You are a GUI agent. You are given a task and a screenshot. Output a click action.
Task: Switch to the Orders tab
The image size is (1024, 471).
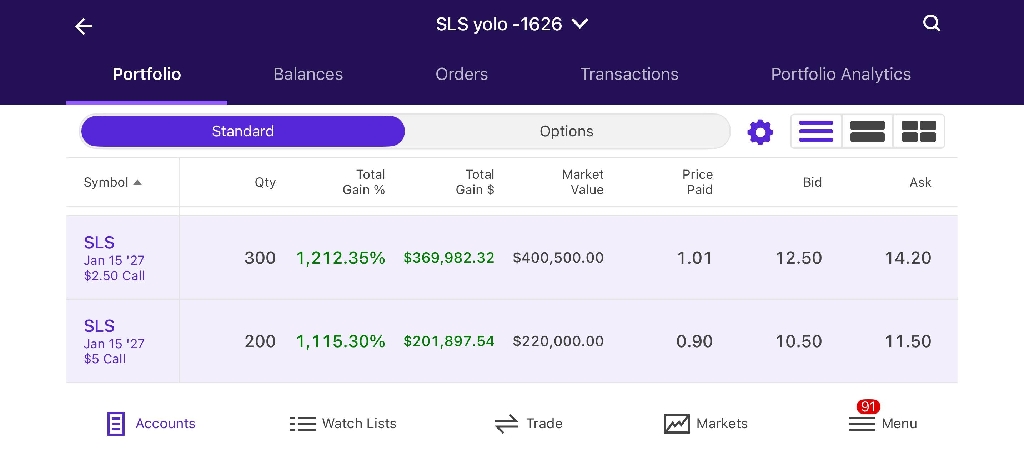pyautogui.click(x=461, y=74)
